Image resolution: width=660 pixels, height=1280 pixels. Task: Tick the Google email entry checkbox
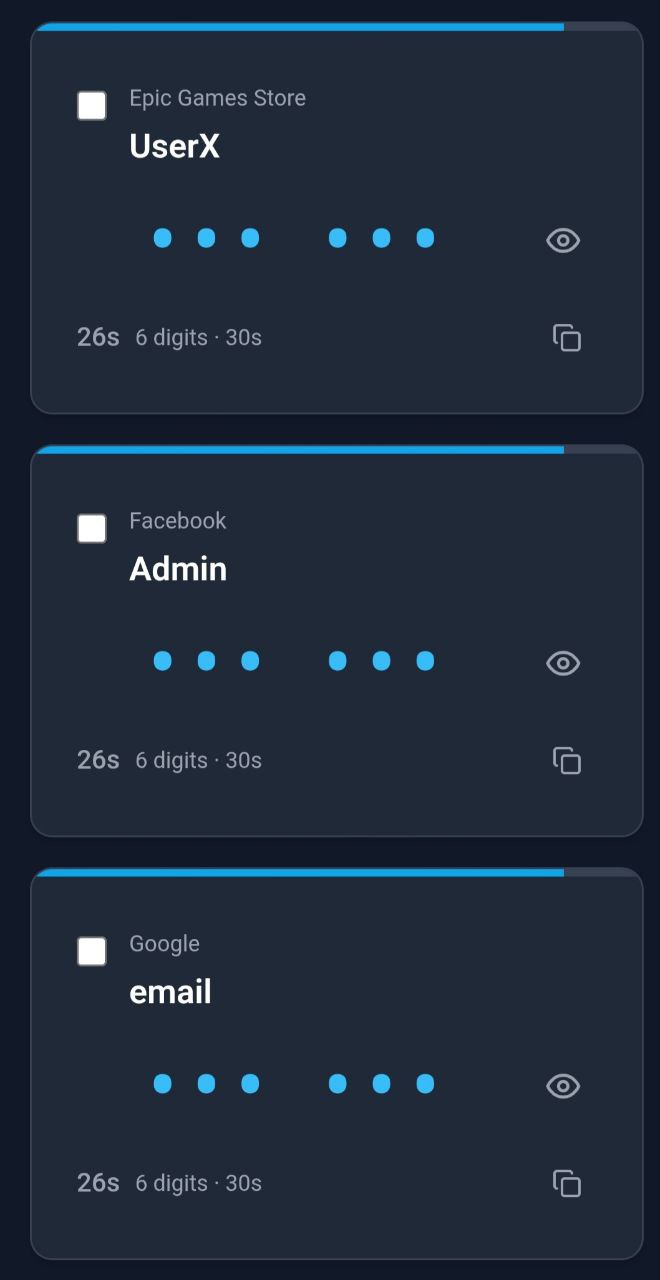point(92,951)
